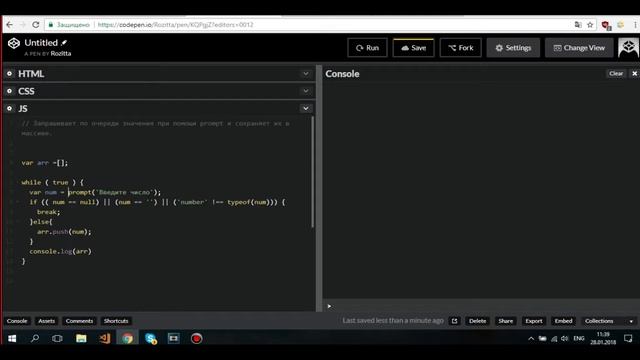The height and width of the screenshot is (360, 640).
Task: Click the console.log(arr) code line
Action: pos(60,251)
